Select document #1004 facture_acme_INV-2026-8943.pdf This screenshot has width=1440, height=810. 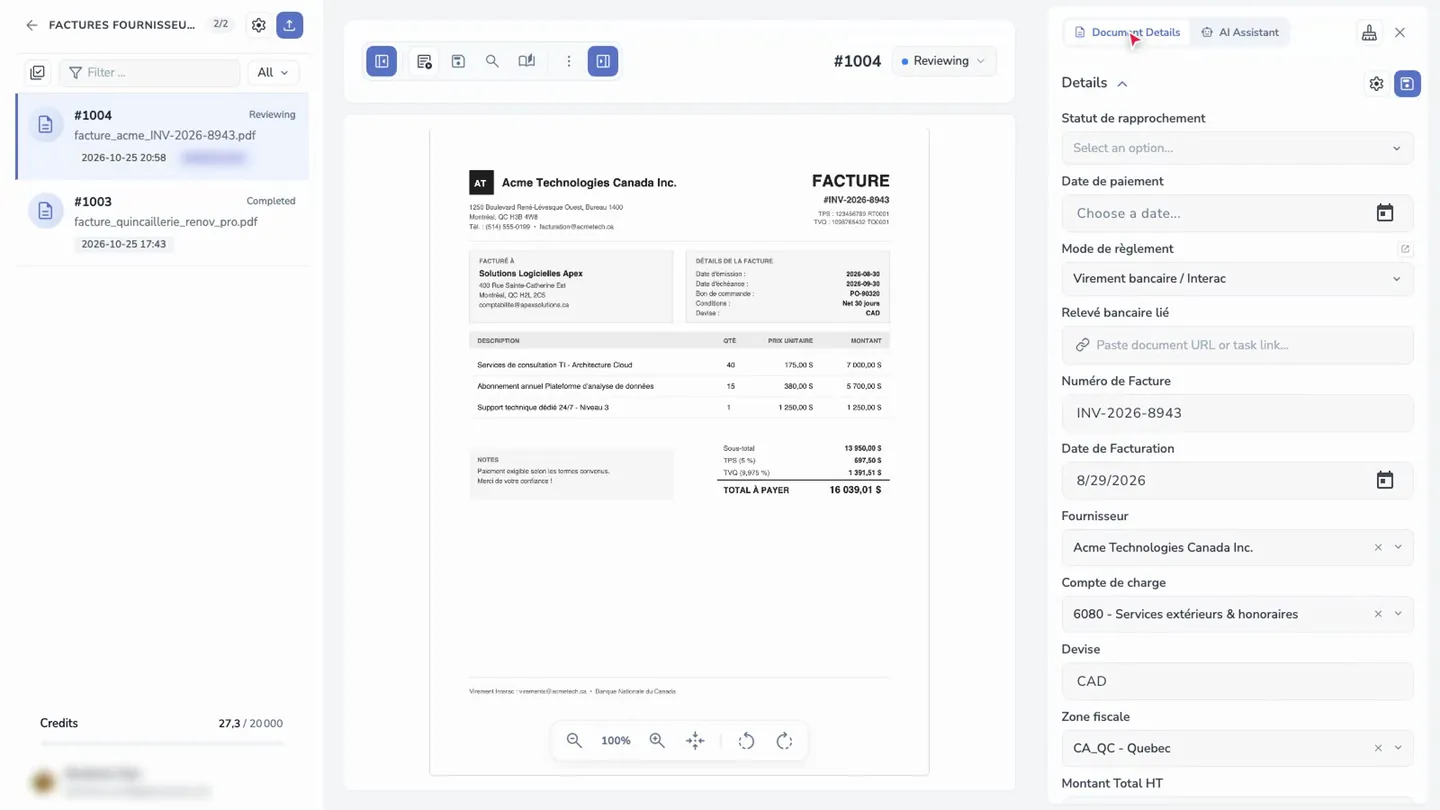click(162, 136)
